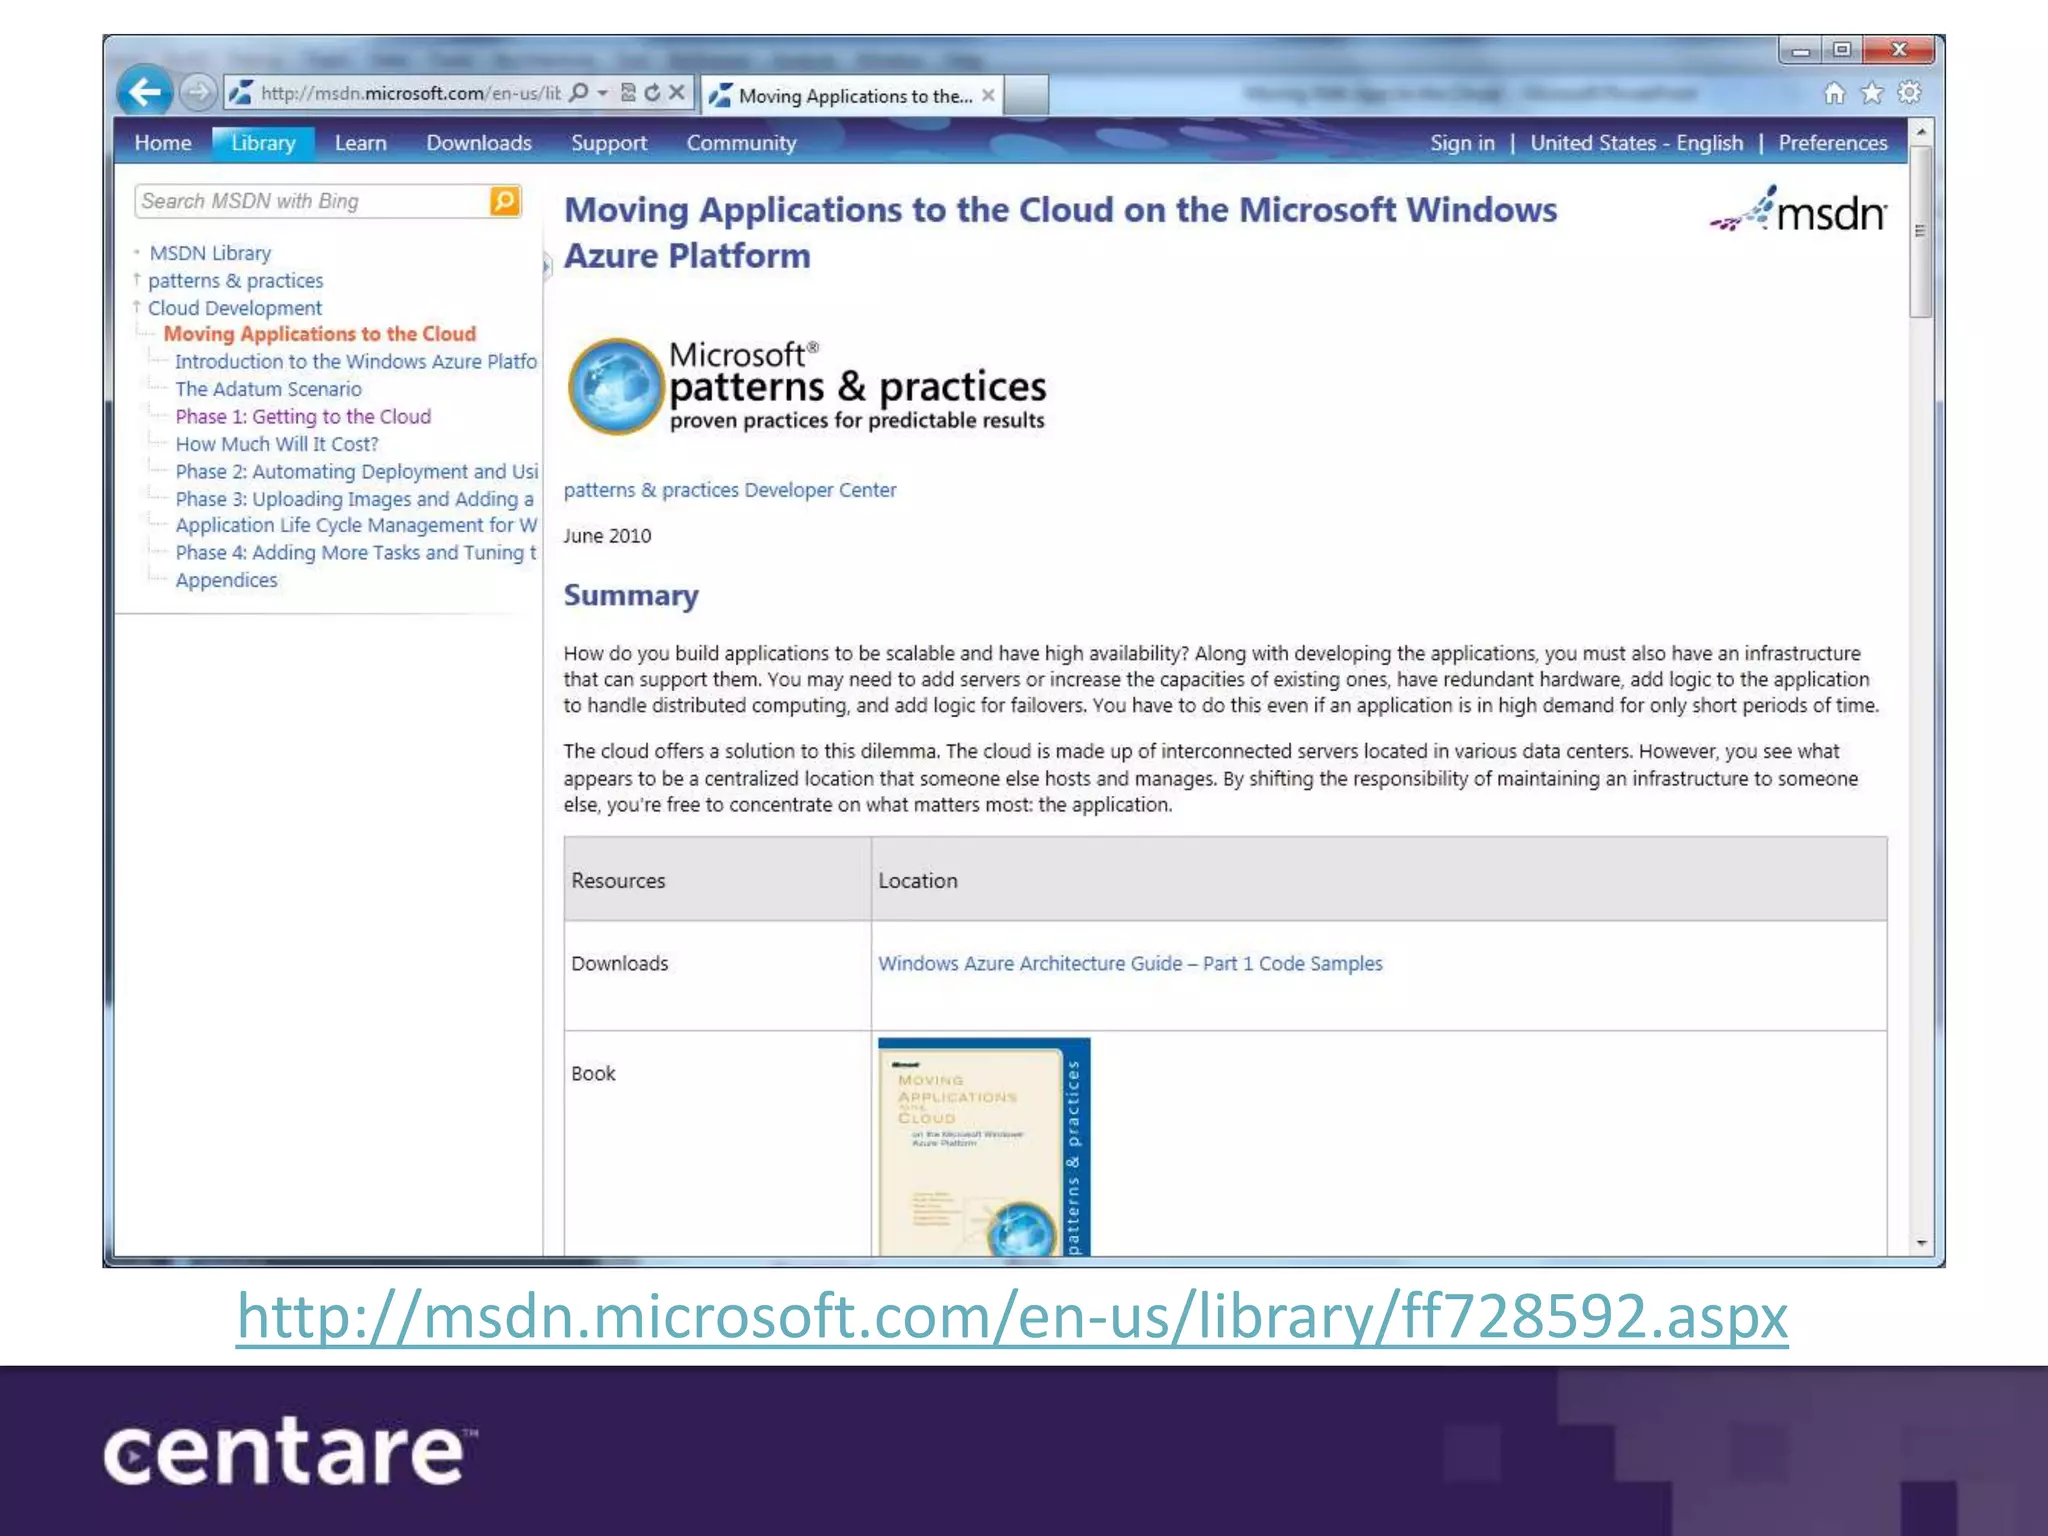Open Application Life Cycle Management topic
This screenshot has height=1536, width=2048.
[x=356, y=525]
